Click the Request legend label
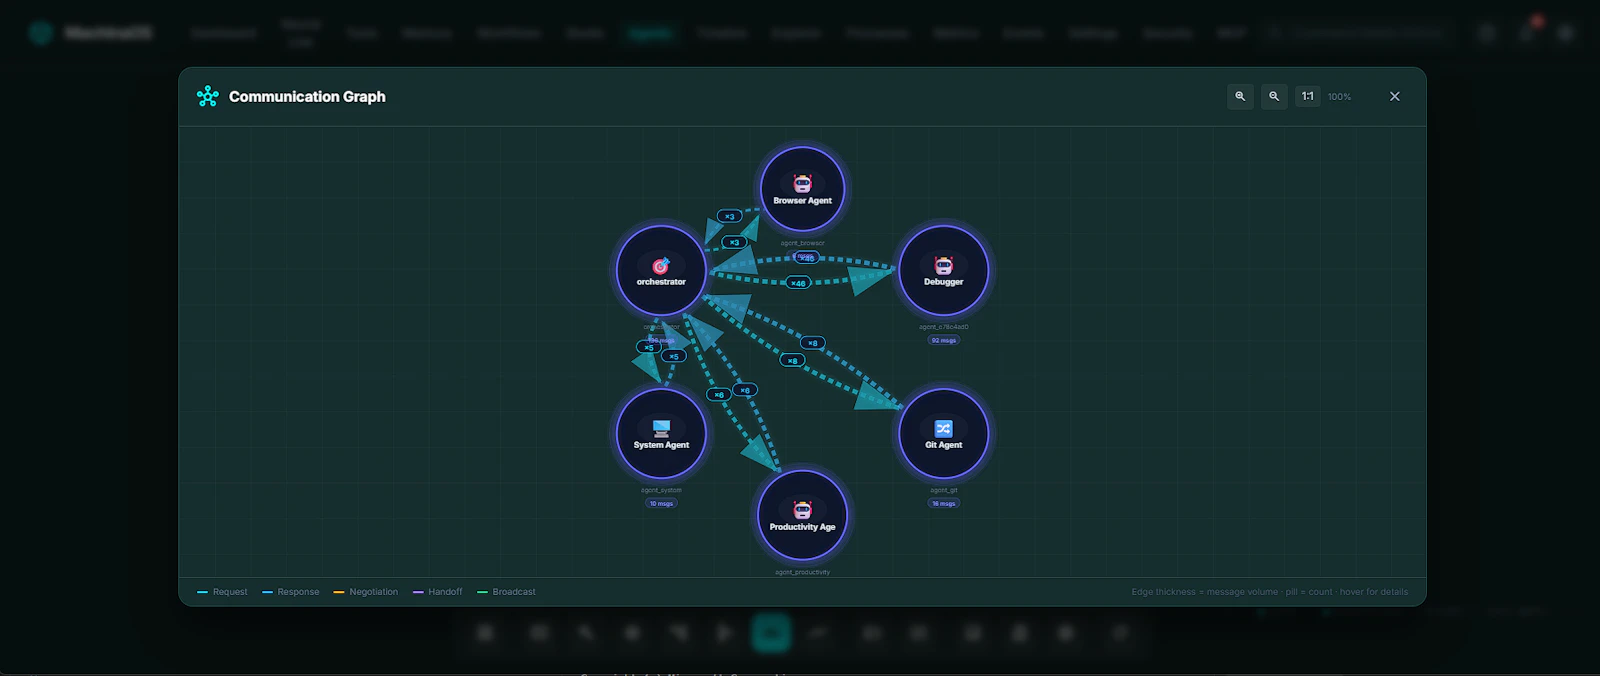 (x=230, y=592)
